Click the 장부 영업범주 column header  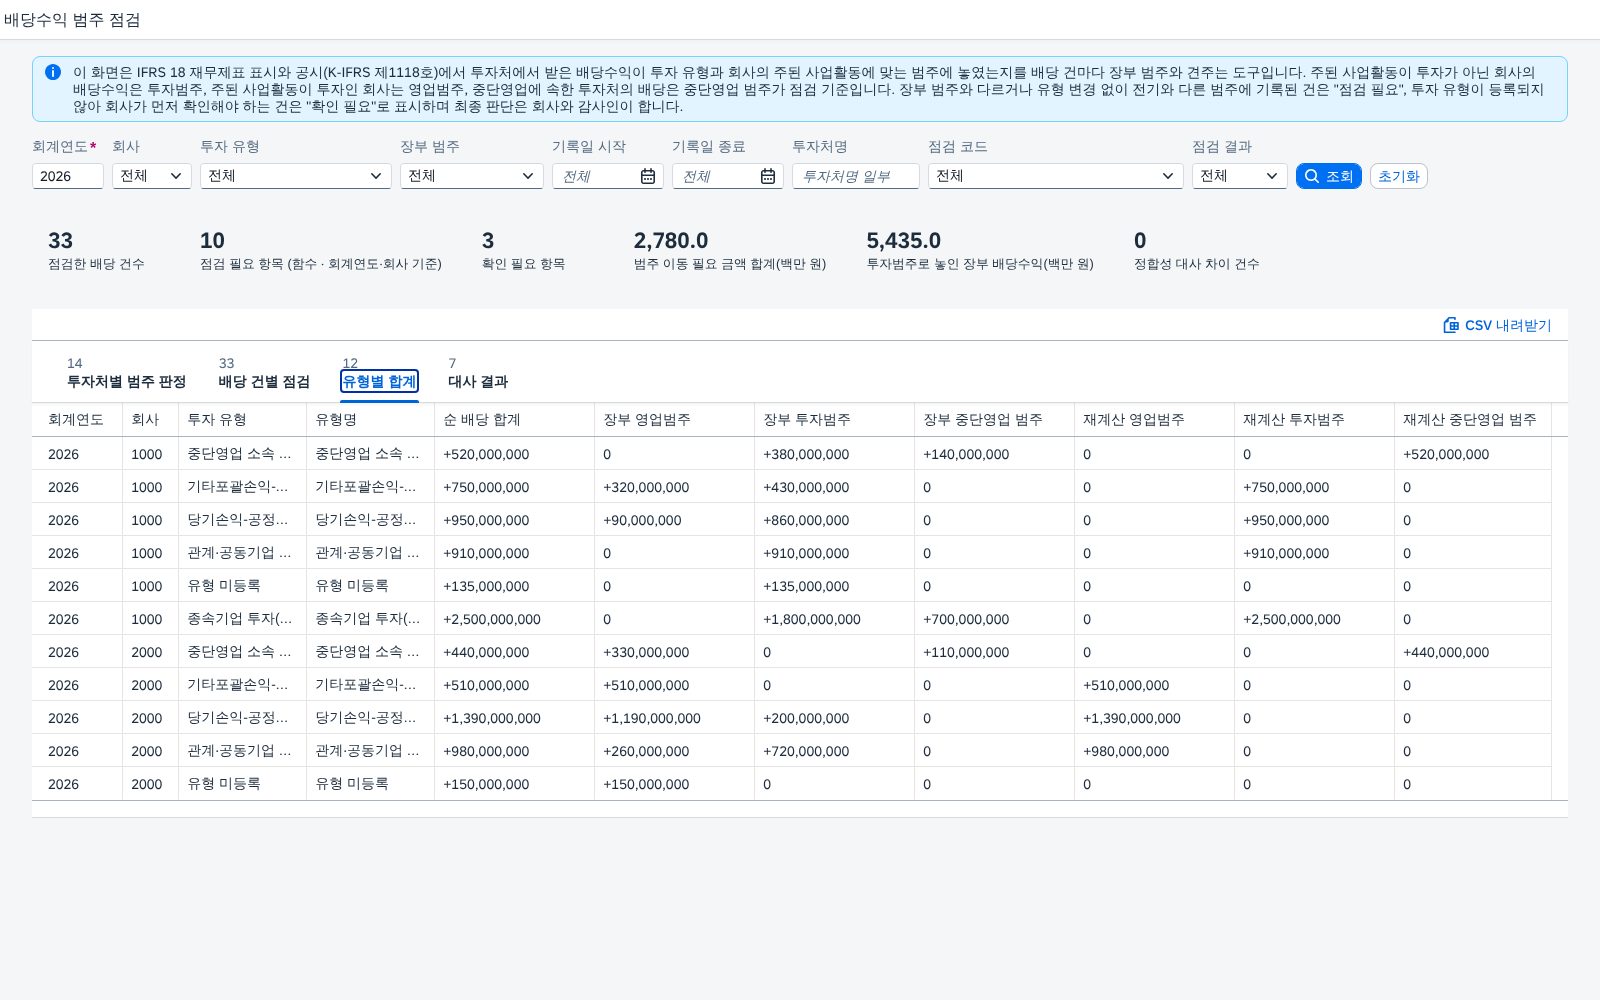pyautogui.click(x=674, y=420)
